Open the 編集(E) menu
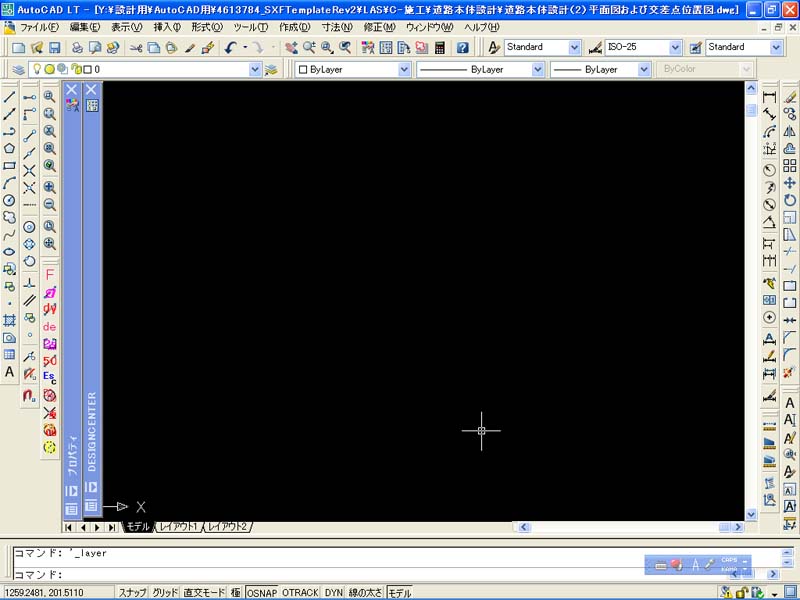The image size is (800, 600). click(85, 27)
